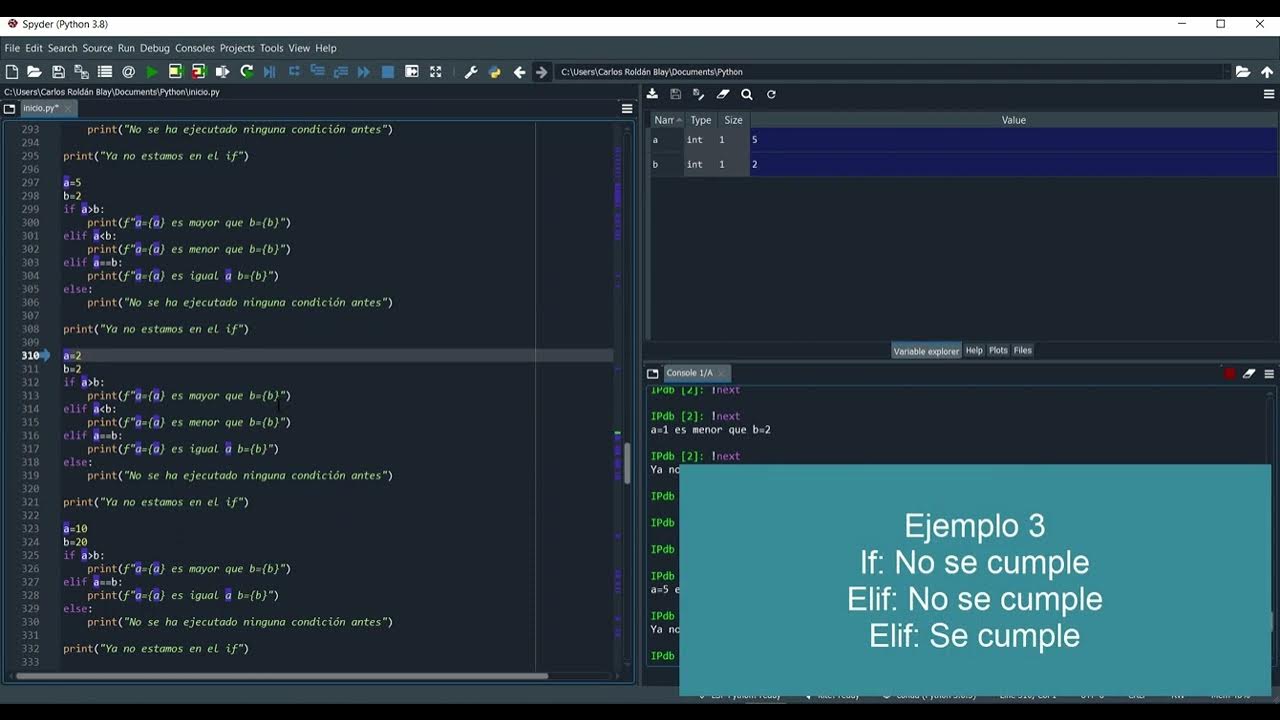
Task: Stop debugging with the blue square
Action: click(388, 72)
